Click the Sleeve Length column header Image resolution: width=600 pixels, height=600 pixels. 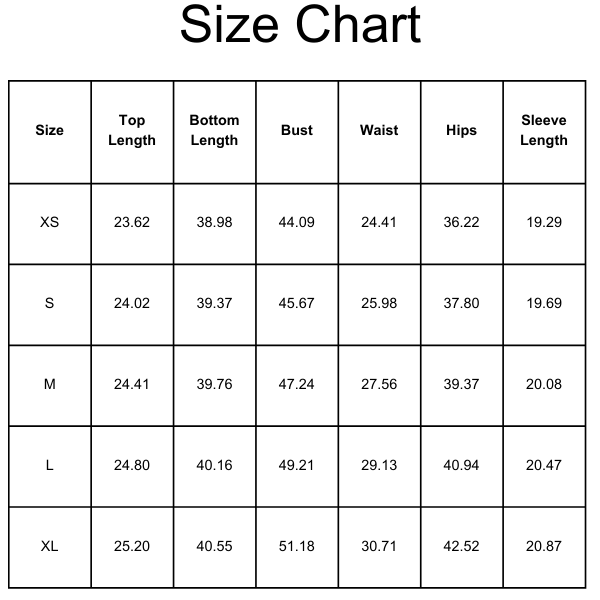[544, 130]
